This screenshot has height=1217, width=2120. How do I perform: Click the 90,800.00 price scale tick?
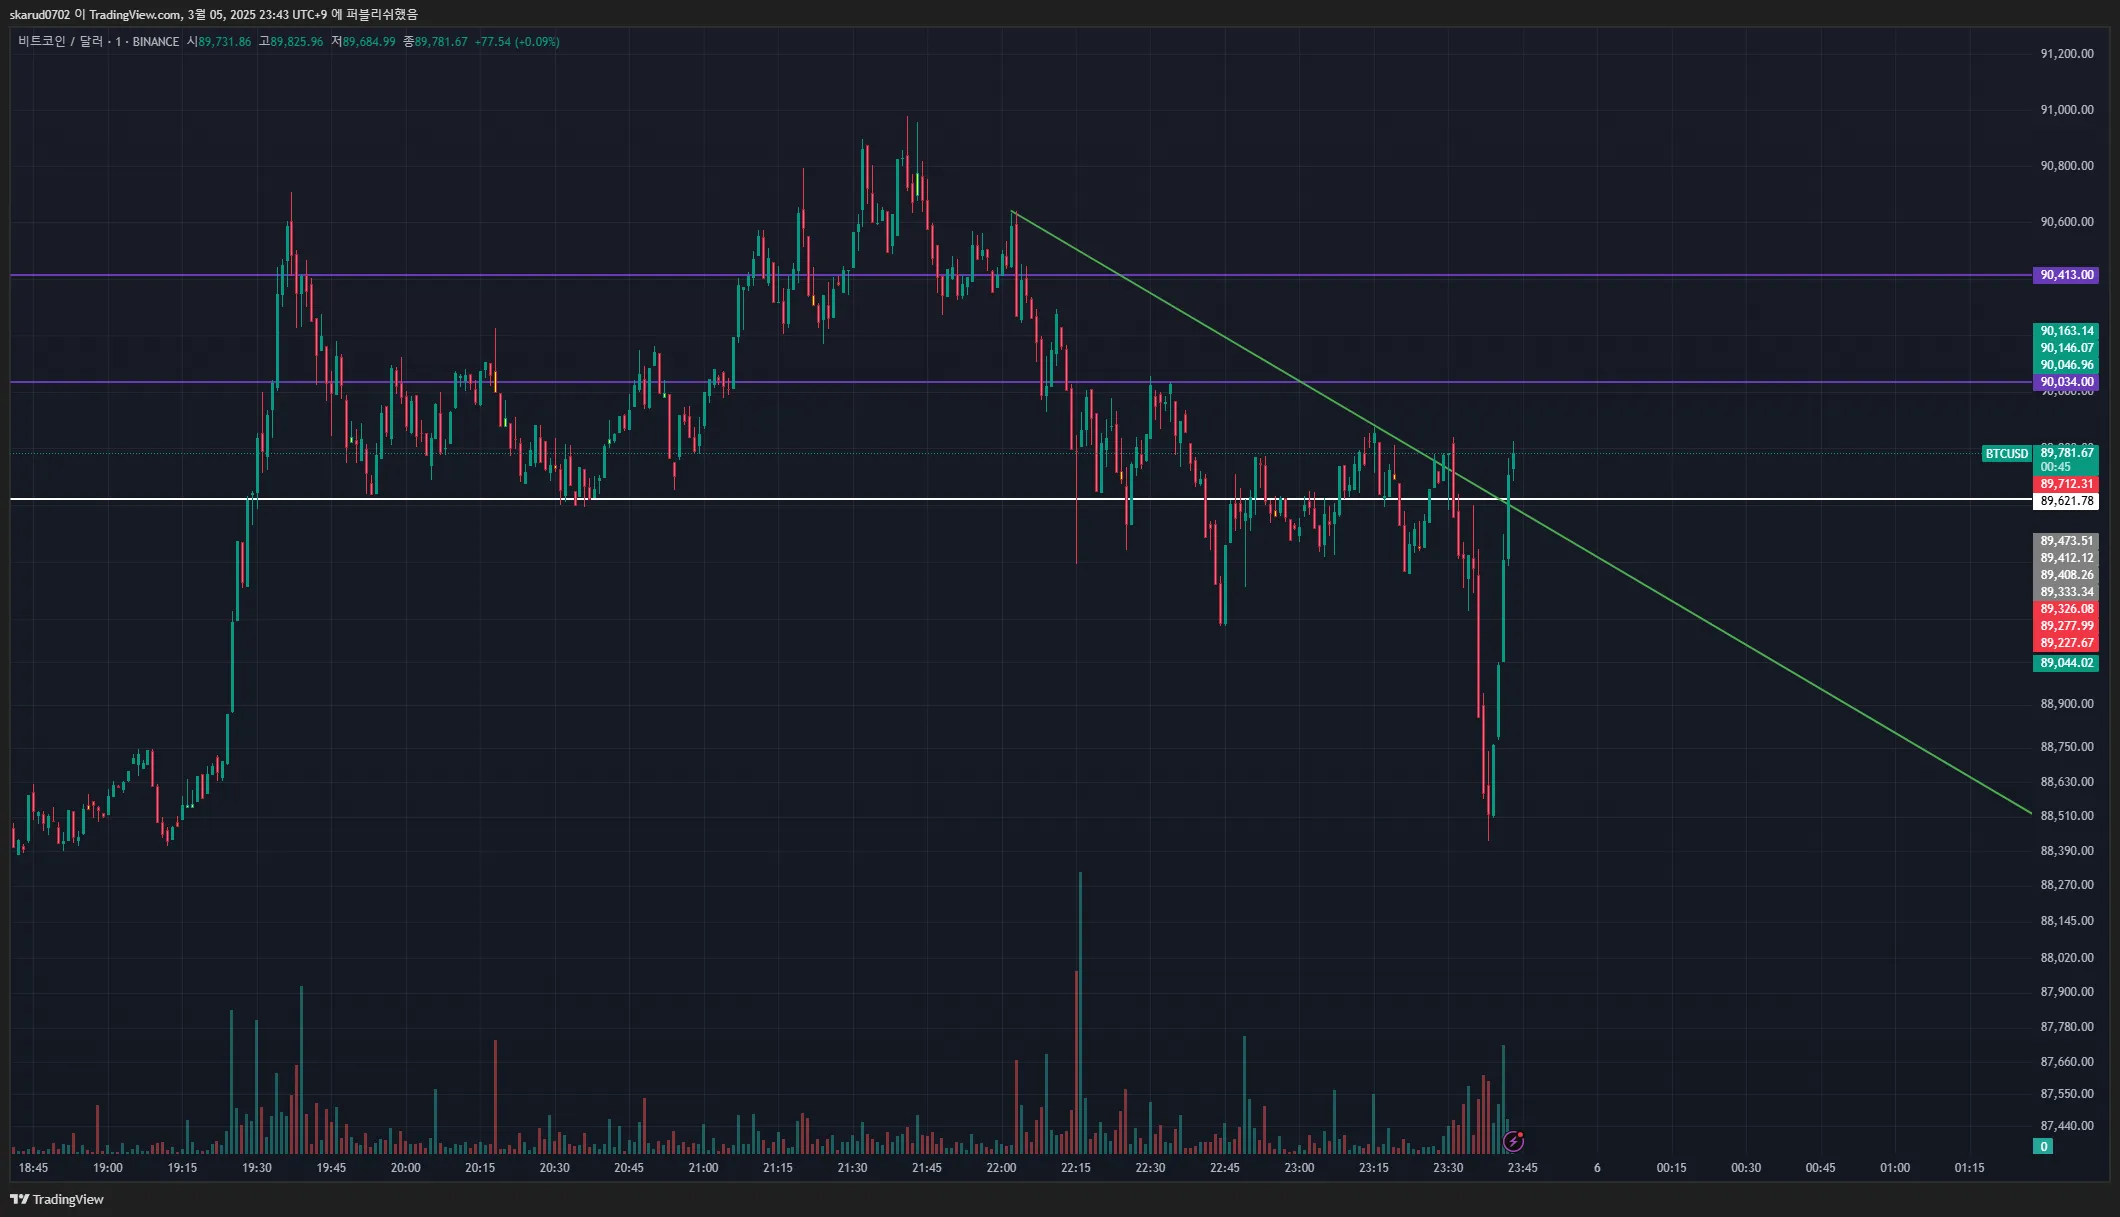(2066, 166)
